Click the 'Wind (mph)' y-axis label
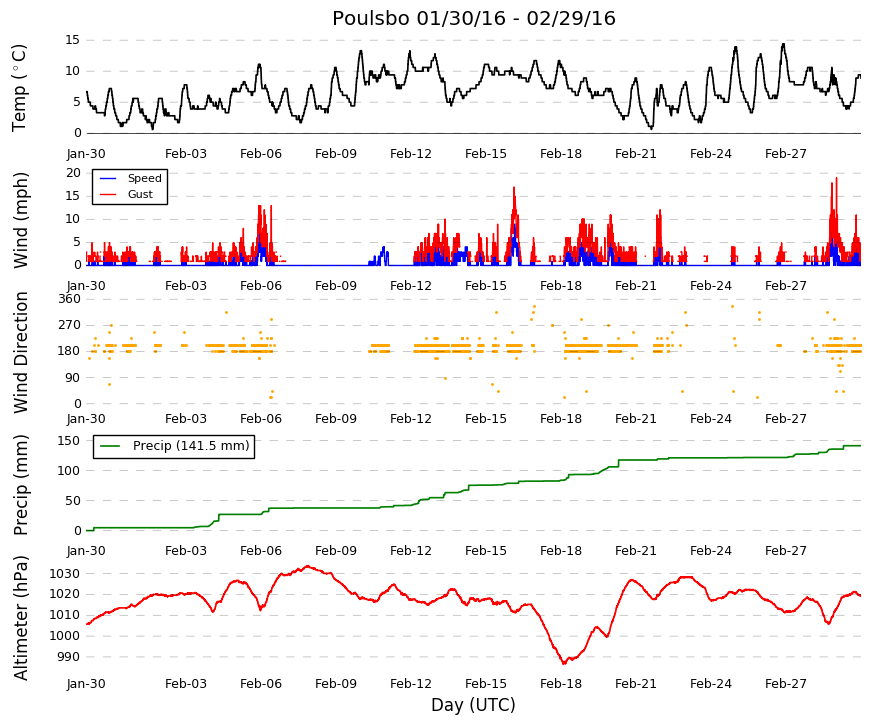The height and width of the screenshot is (725, 871). point(20,221)
